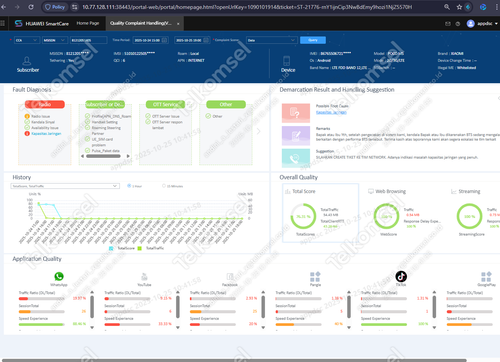The image size is (500, 362).
Task: Switch to the Home Page tab
Action: pos(88,23)
